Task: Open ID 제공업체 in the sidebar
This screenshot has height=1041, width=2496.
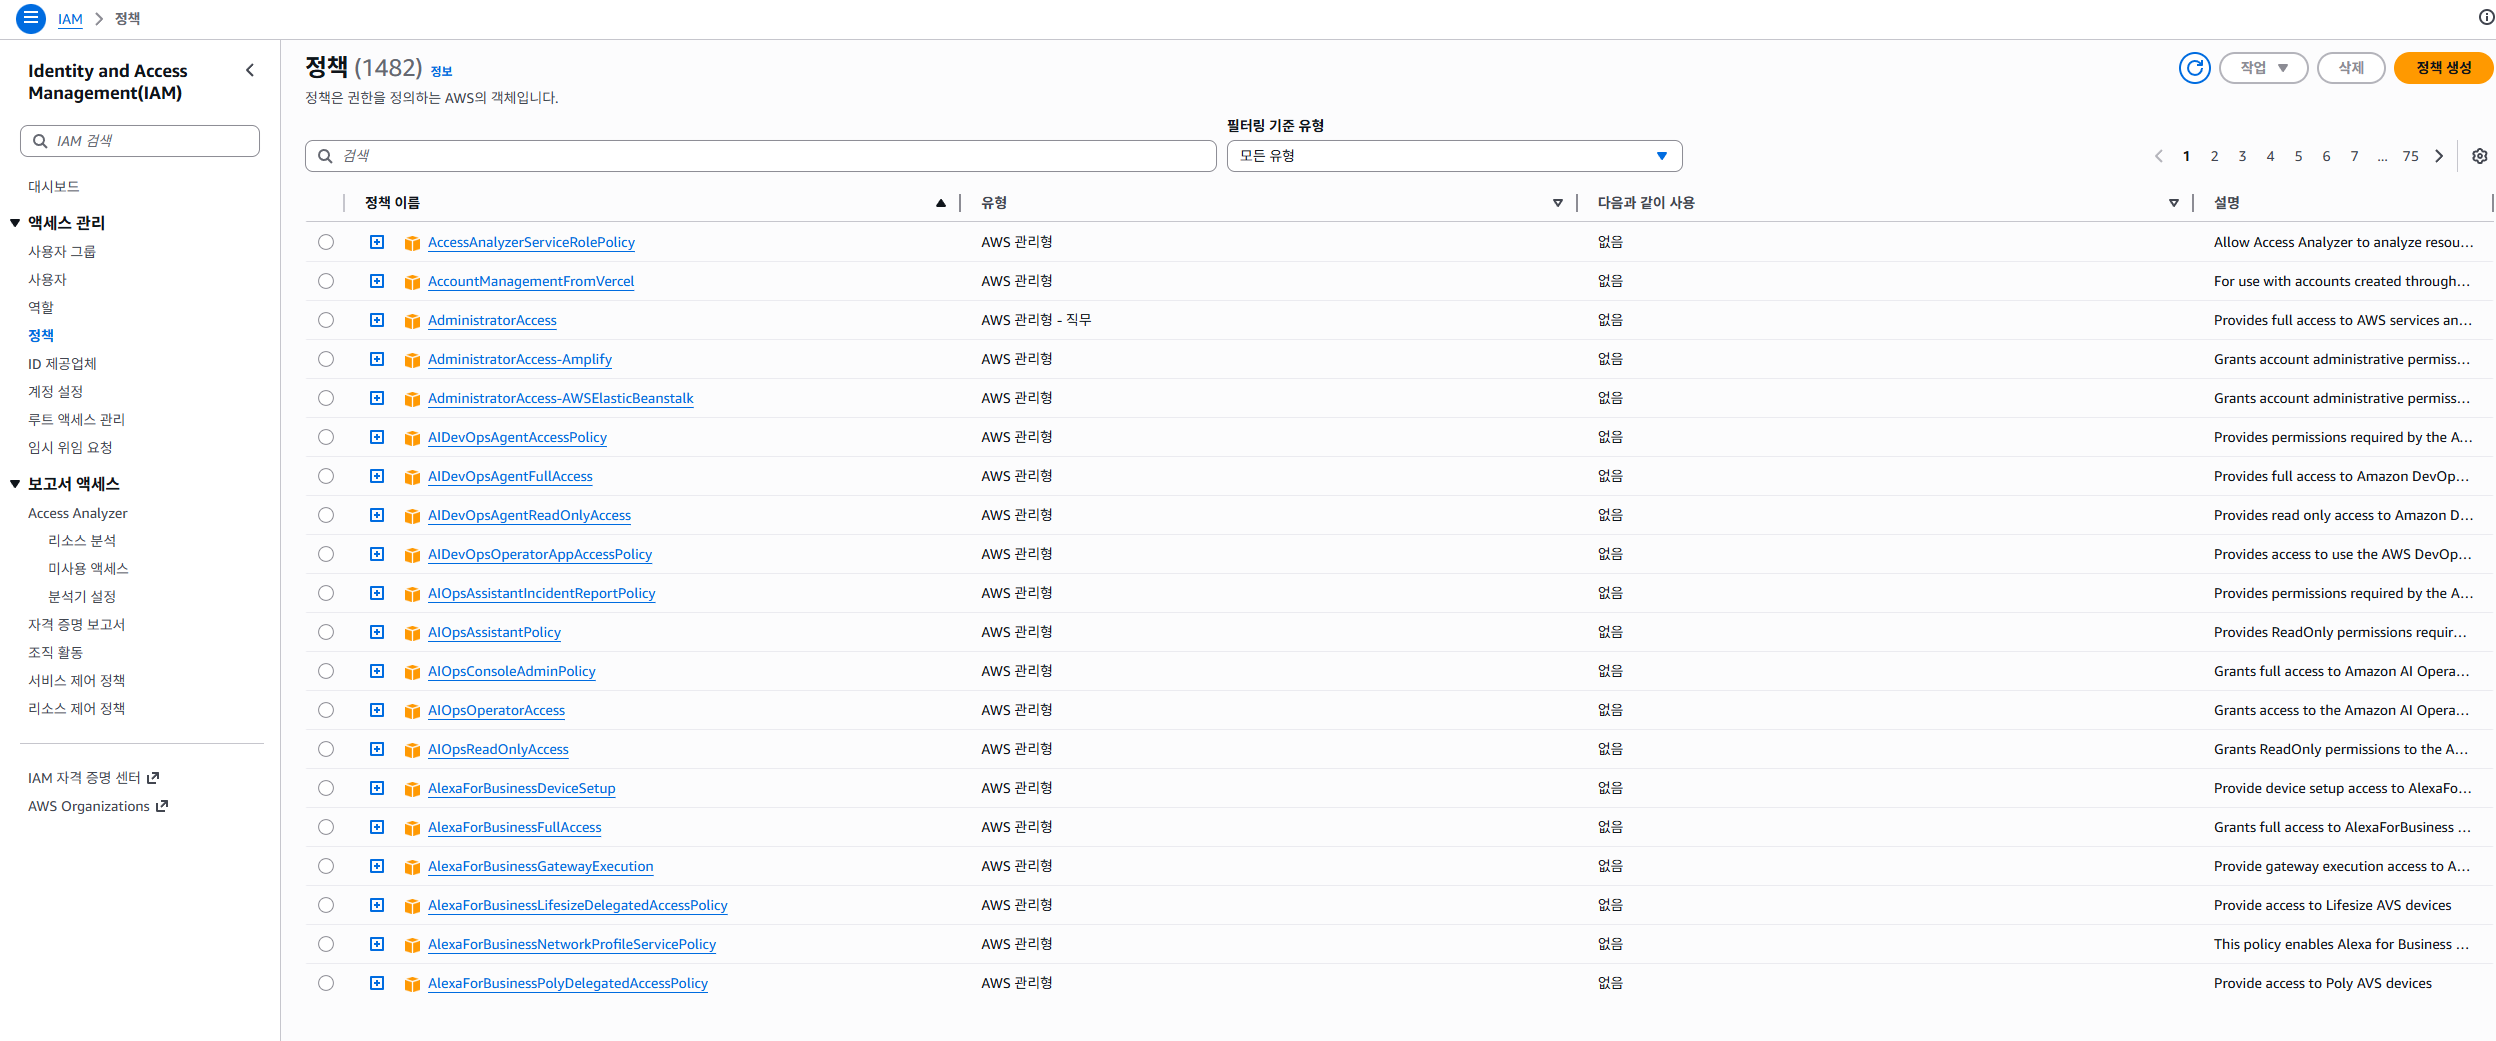Action: pos(62,364)
